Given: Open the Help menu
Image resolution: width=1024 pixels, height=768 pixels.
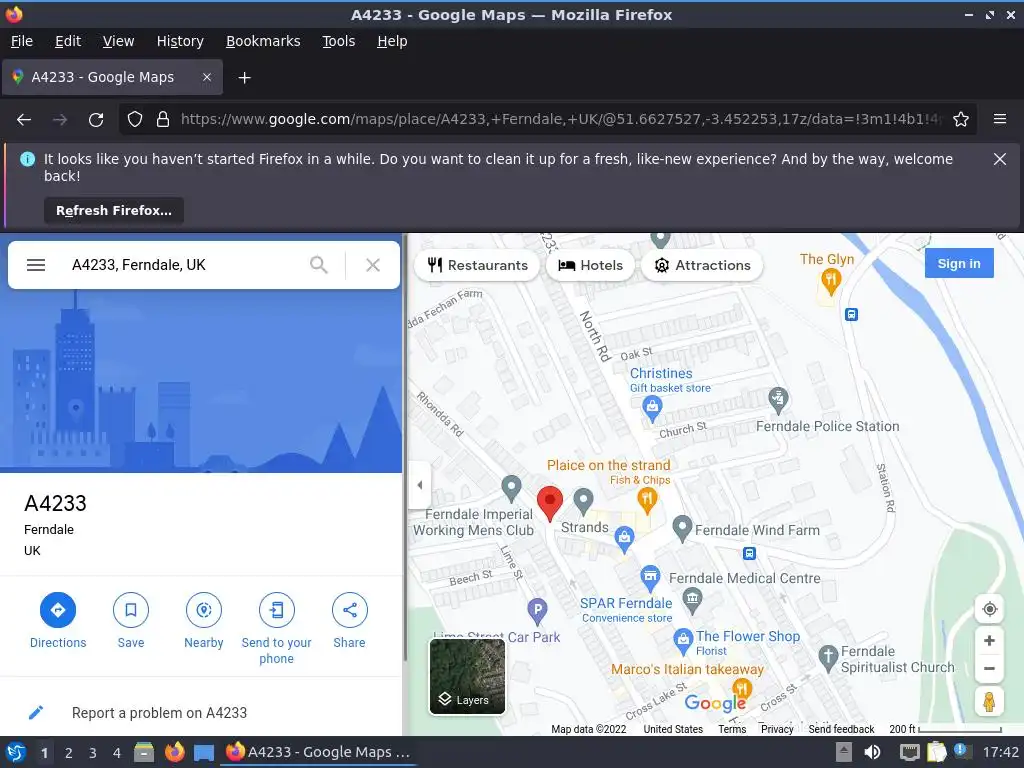Looking at the screenshot, I should point(392,41).
